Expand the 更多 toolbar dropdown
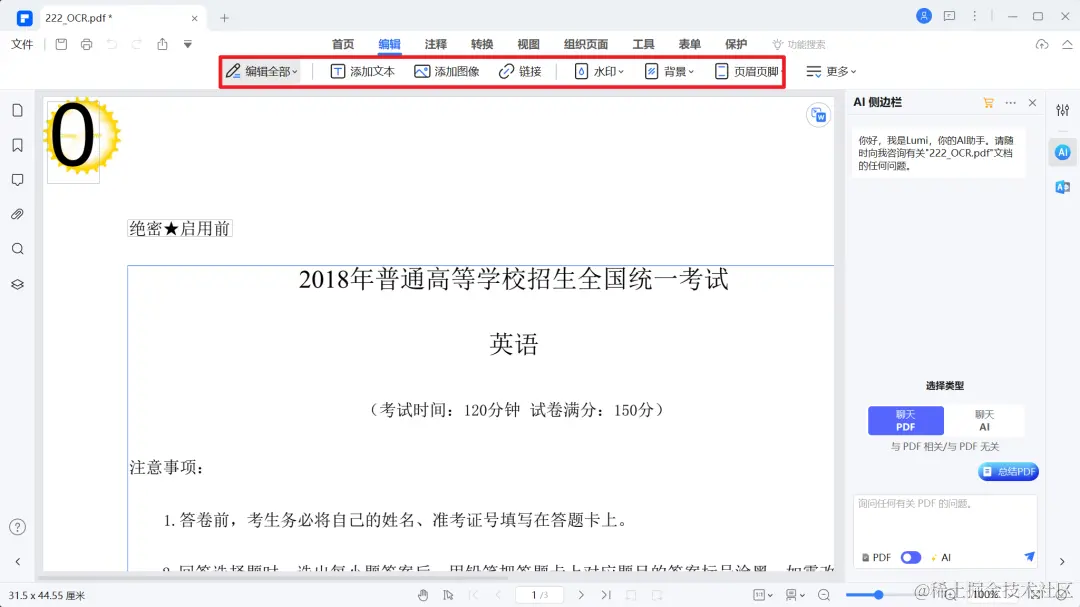 point(831,71)
